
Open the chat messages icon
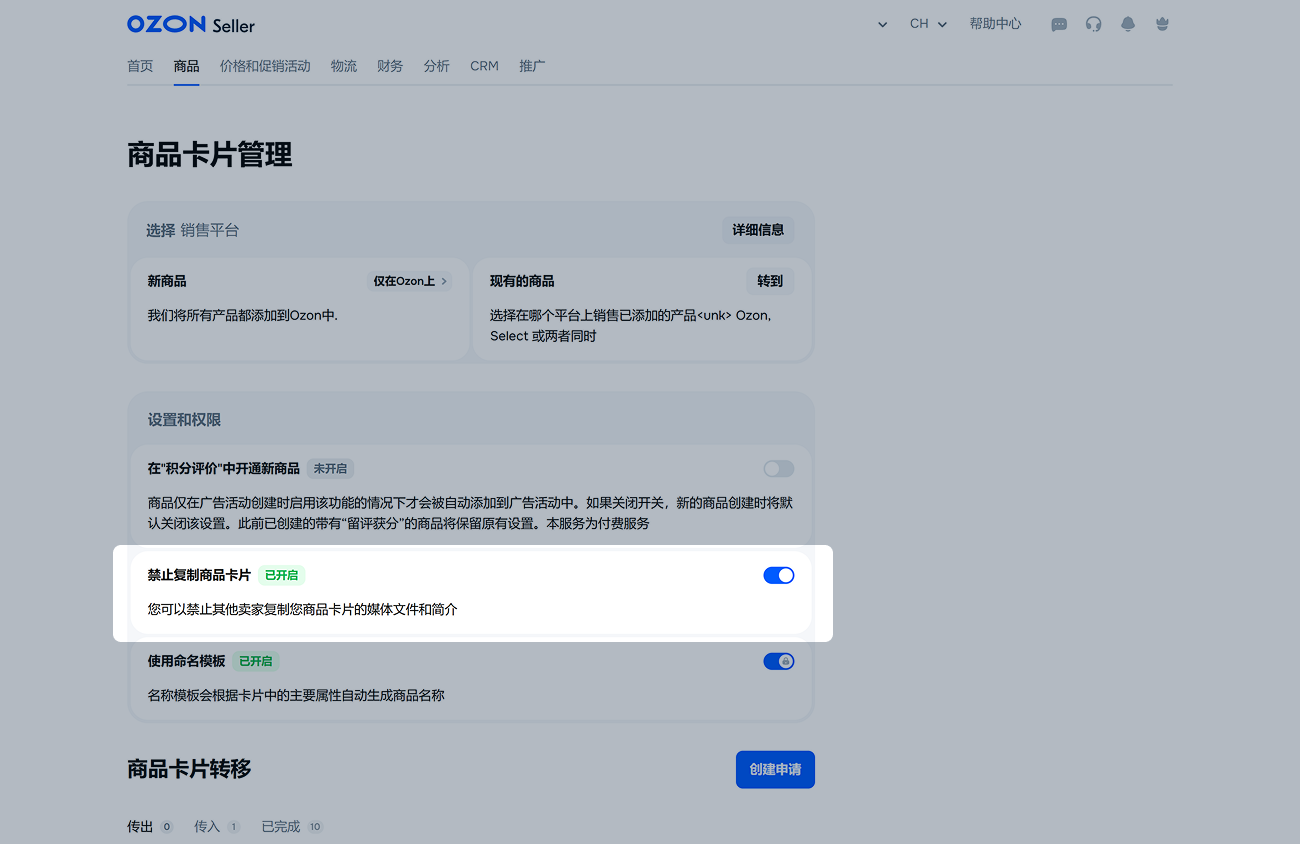coord(1059,24)
